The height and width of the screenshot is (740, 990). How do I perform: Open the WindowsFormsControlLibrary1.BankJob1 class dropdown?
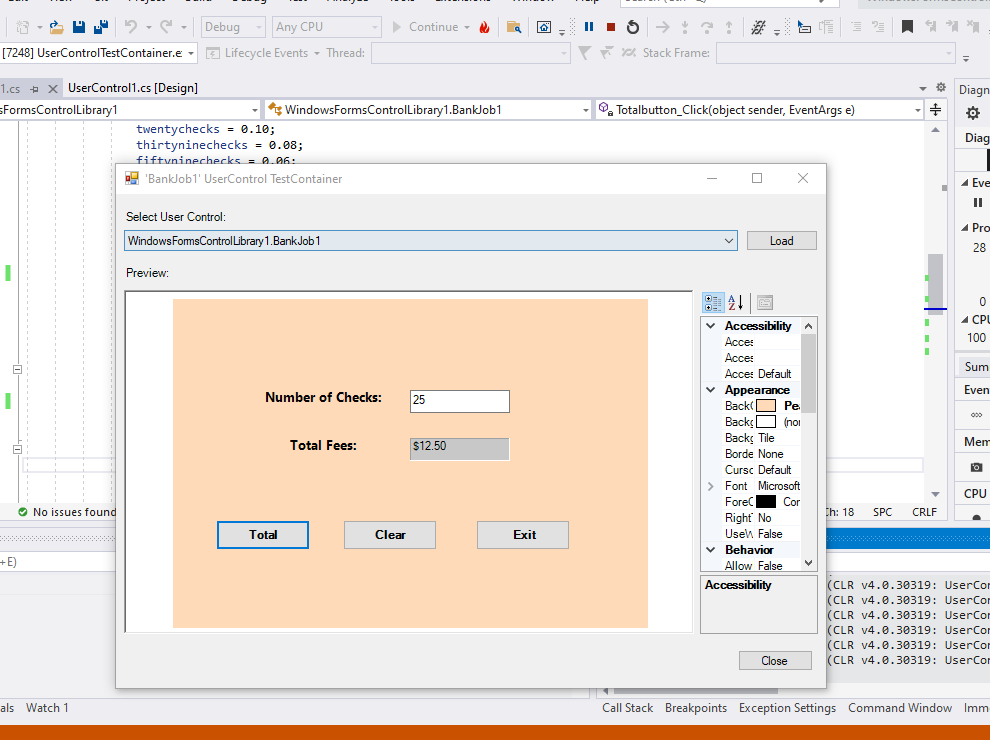click(429, 110)
